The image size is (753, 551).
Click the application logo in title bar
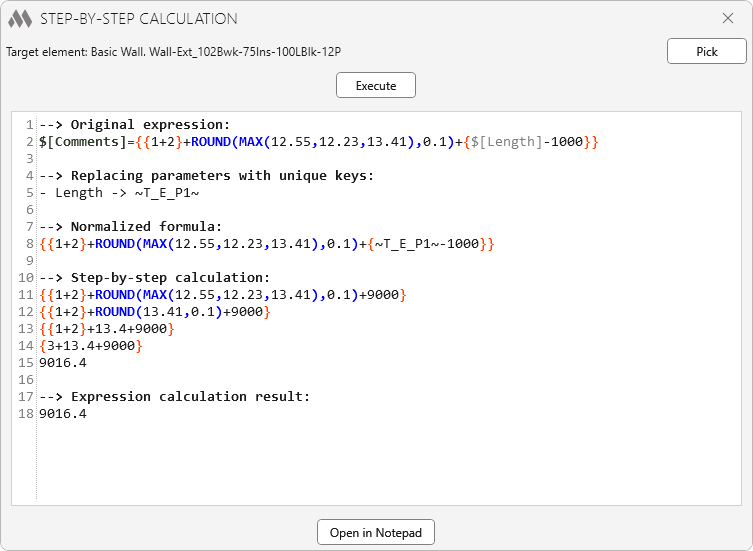pos(19,18)
